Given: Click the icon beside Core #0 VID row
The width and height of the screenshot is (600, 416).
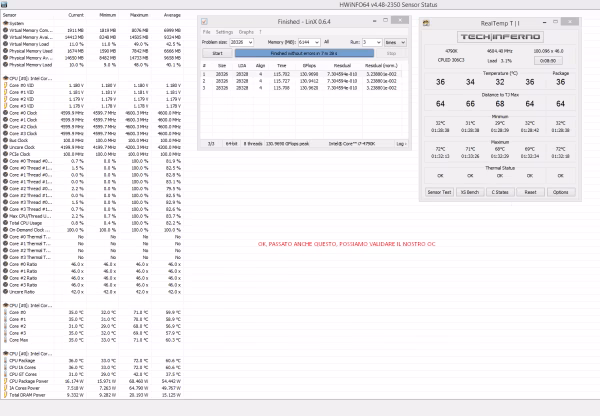Looking at the screenshot, I should coord(5,85).
